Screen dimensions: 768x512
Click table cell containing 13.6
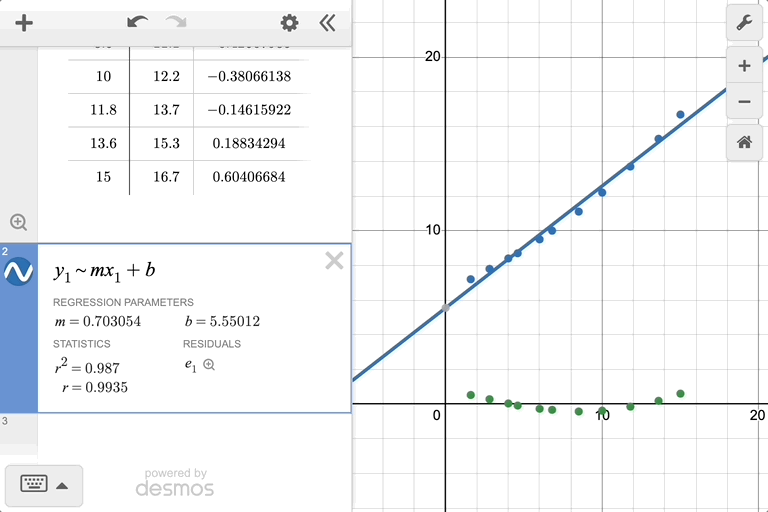(x=103, y=143)
